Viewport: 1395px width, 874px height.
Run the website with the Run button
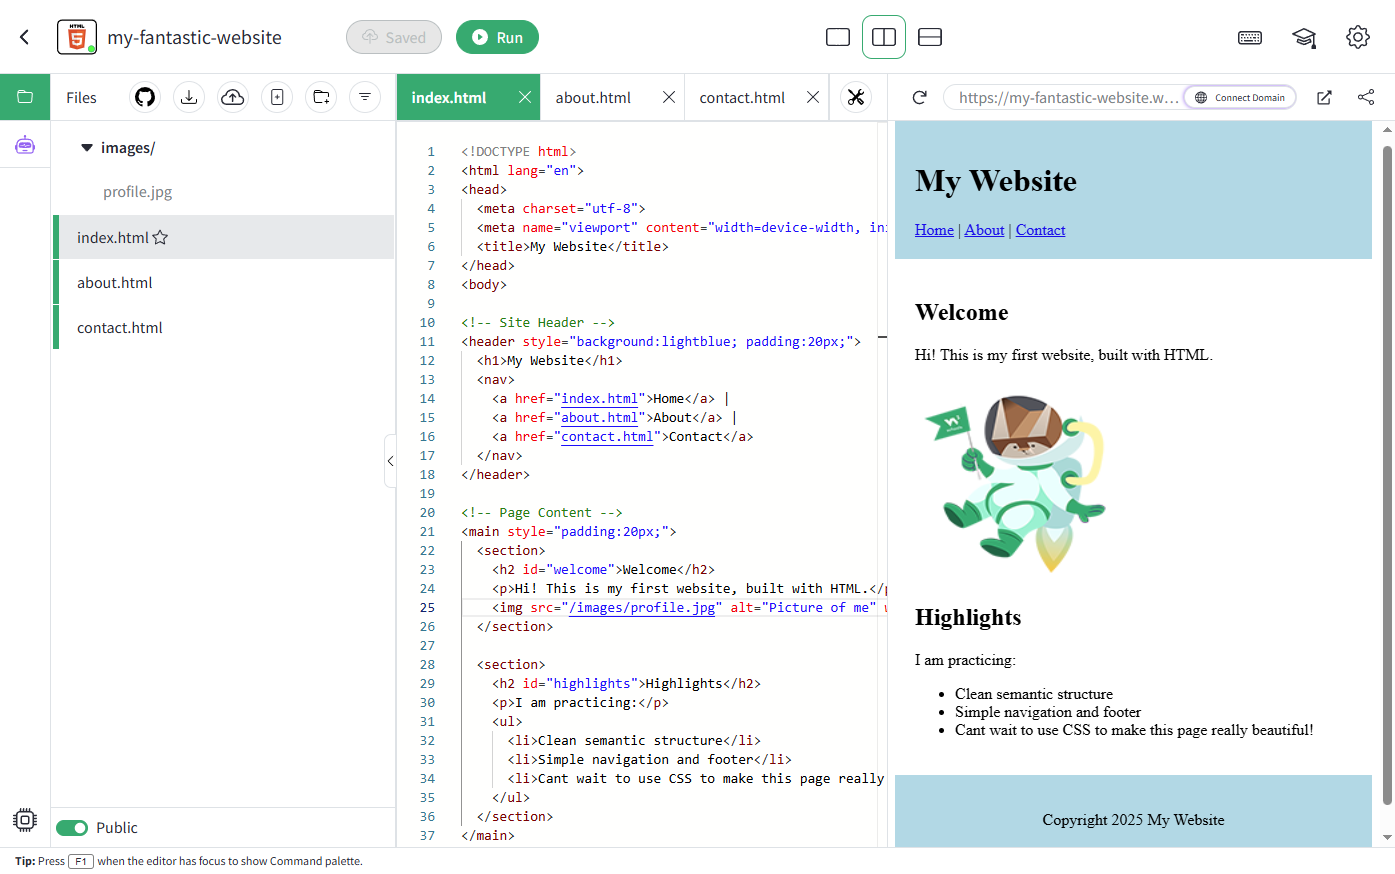point(497,36)
